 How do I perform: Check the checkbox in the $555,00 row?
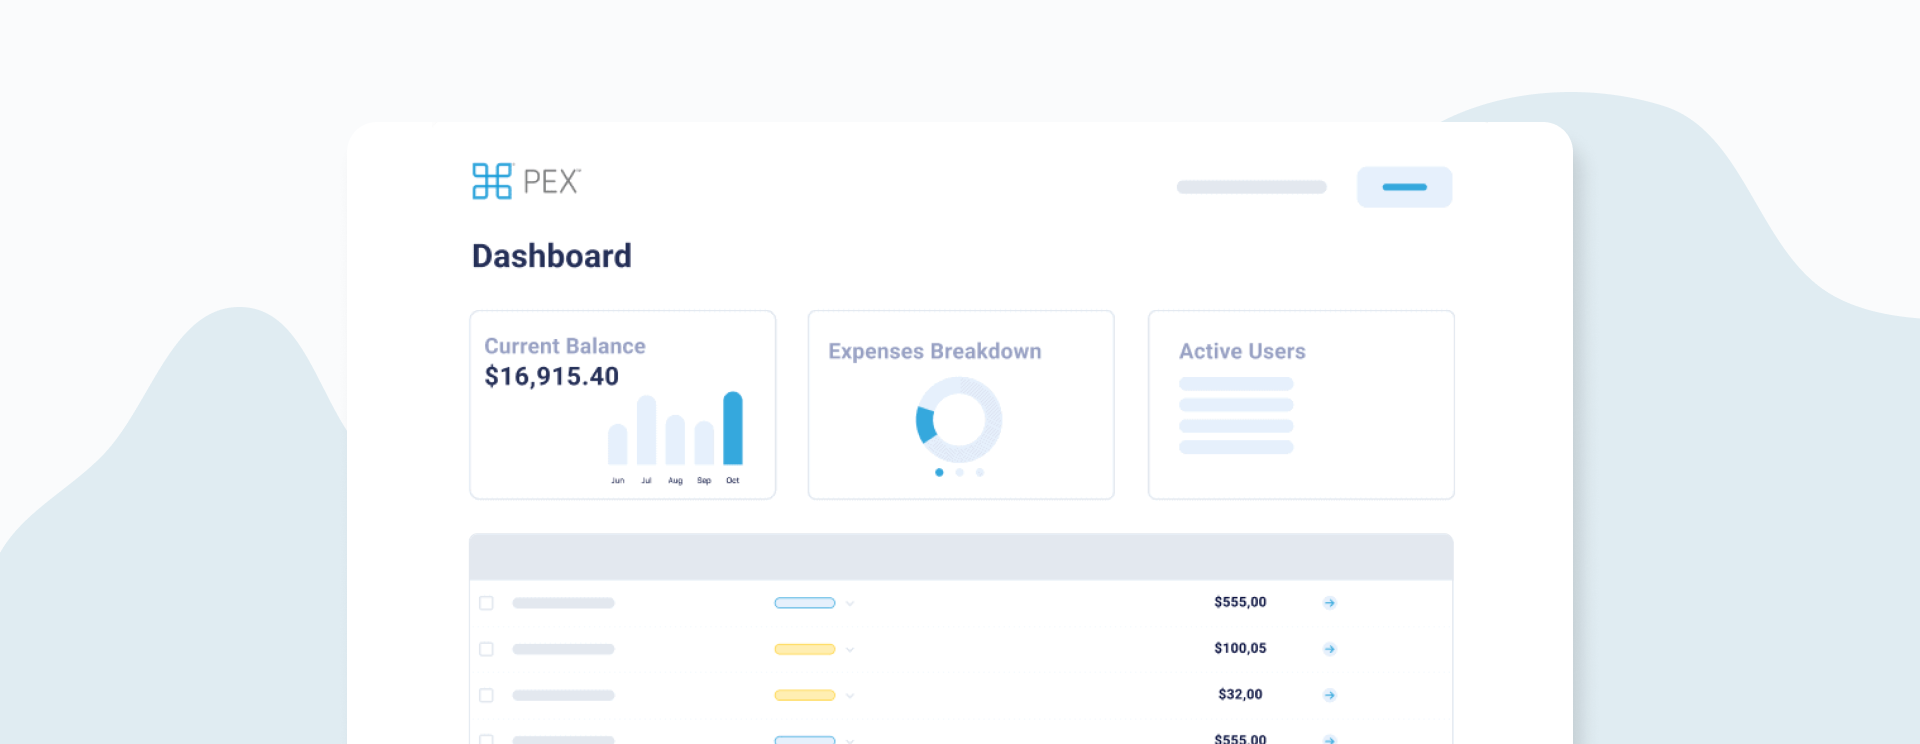(487, 603)
